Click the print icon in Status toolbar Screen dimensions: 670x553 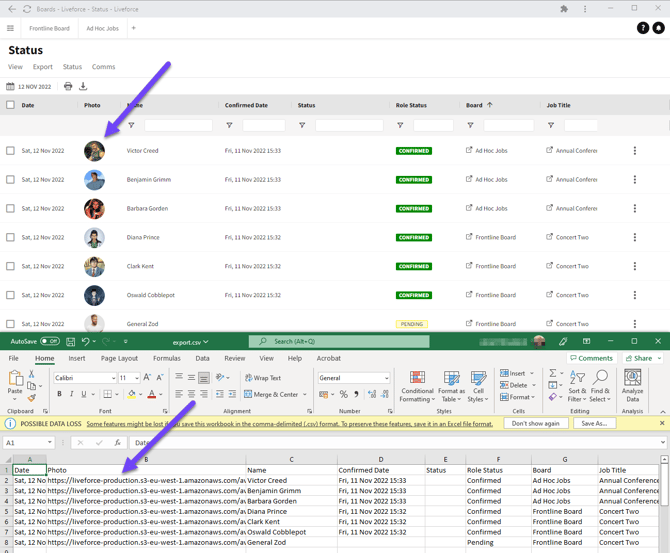click(x=68, y=86)
